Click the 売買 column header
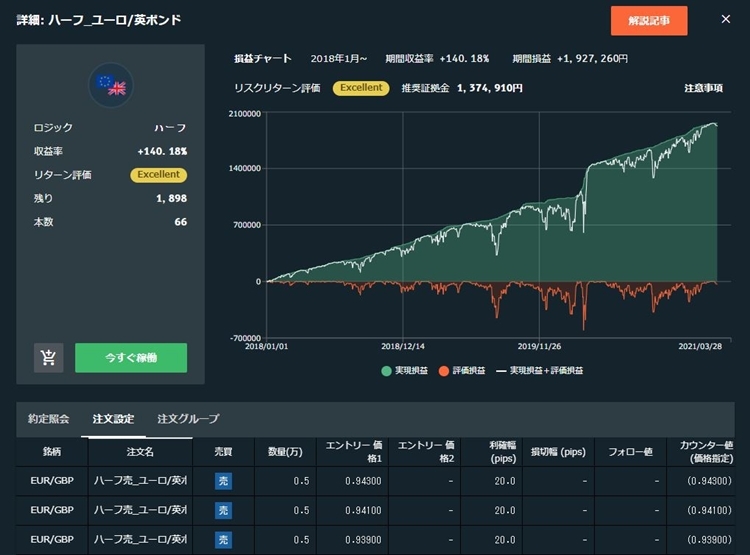 tap(223, 452)
